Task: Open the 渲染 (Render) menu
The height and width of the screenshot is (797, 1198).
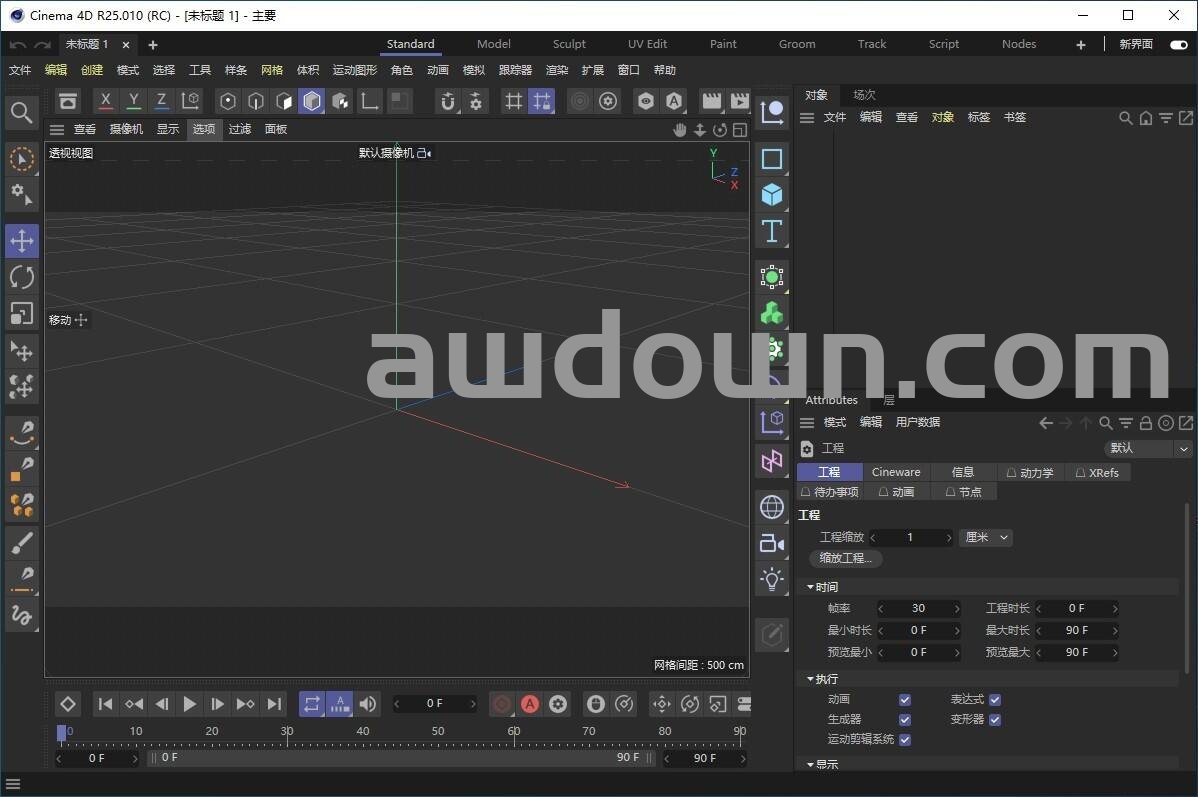Action: click(557, 71)
